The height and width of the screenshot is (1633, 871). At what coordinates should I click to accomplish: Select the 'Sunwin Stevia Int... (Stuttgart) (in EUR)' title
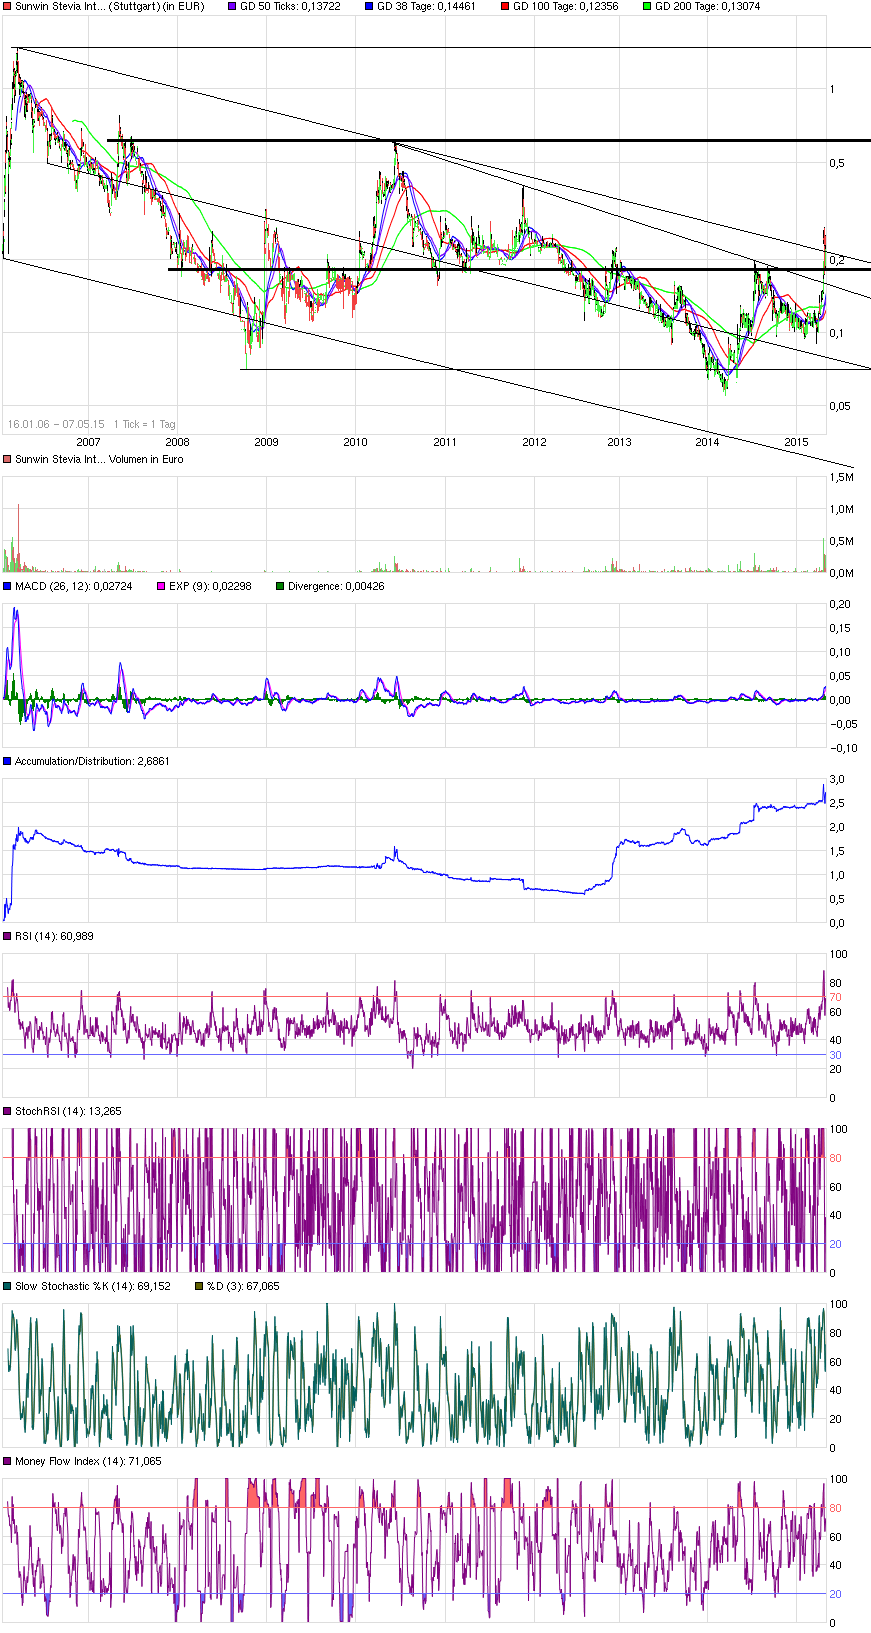(110, 6)
